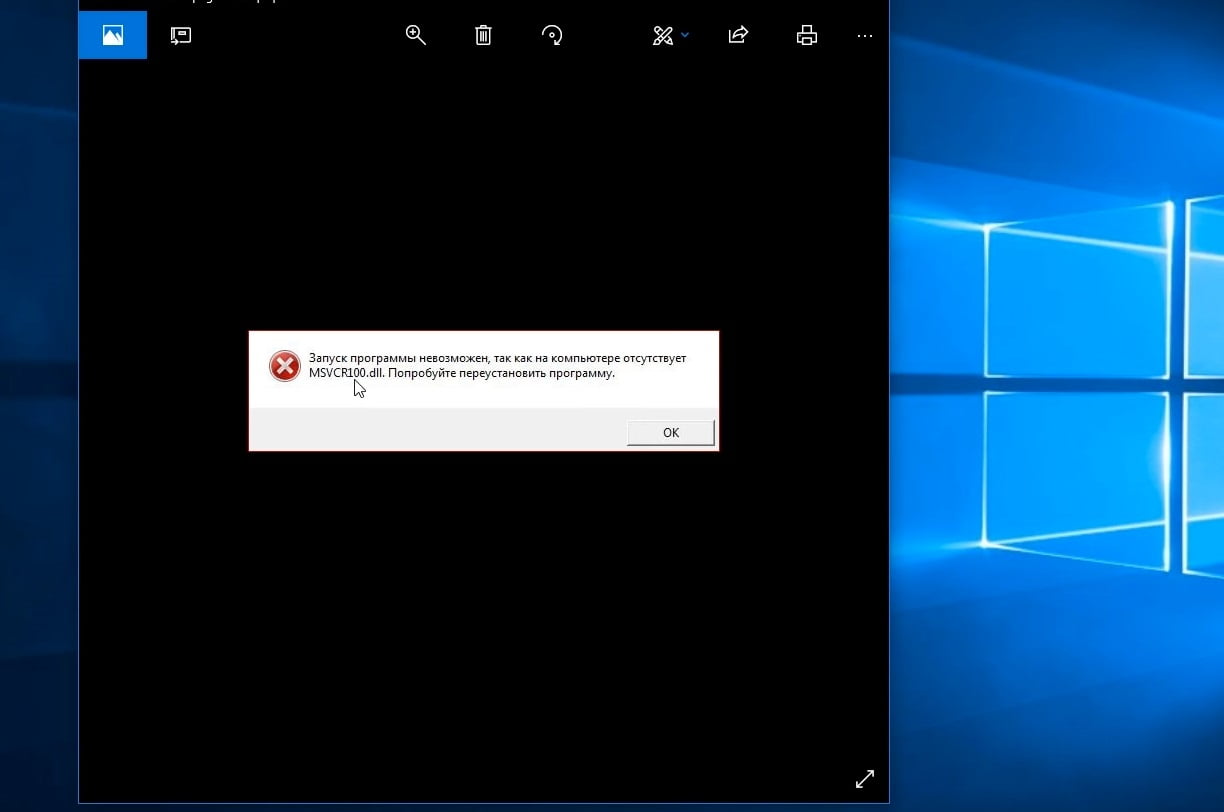Expand the Edit & Create dropdown arrow

point(685,35)
